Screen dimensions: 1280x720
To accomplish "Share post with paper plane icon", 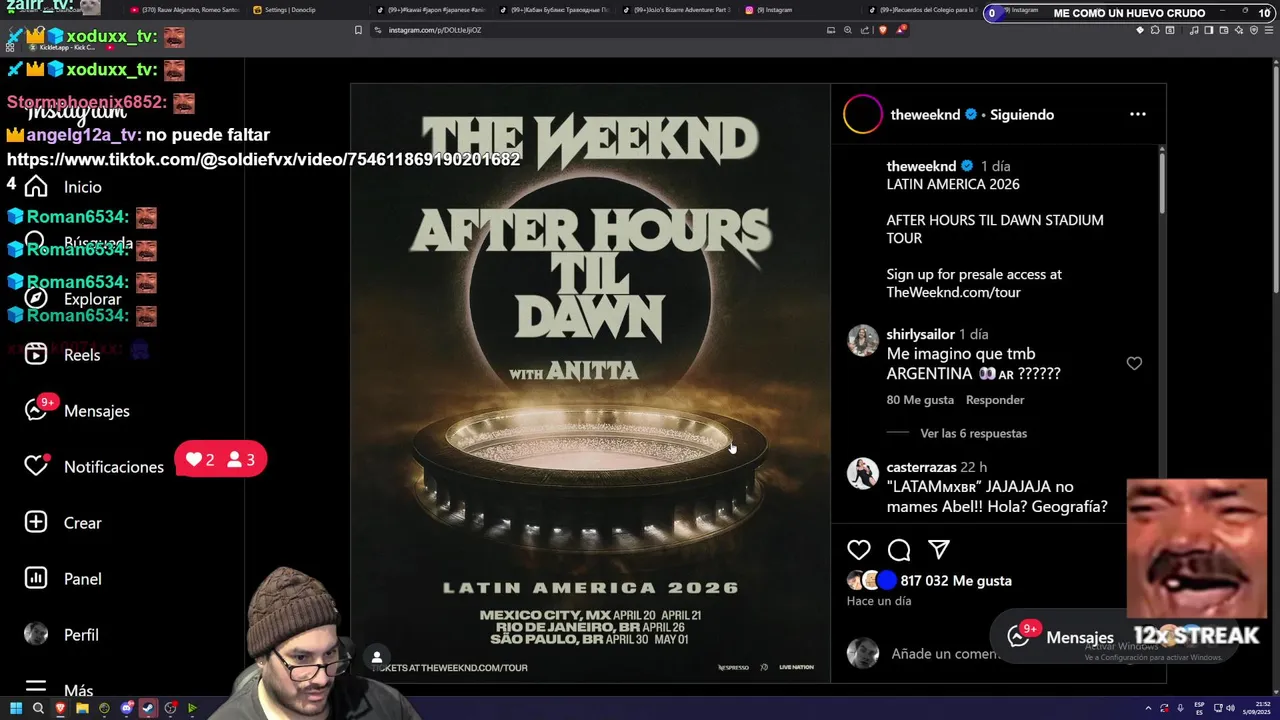I will click(x=939, y=550).
